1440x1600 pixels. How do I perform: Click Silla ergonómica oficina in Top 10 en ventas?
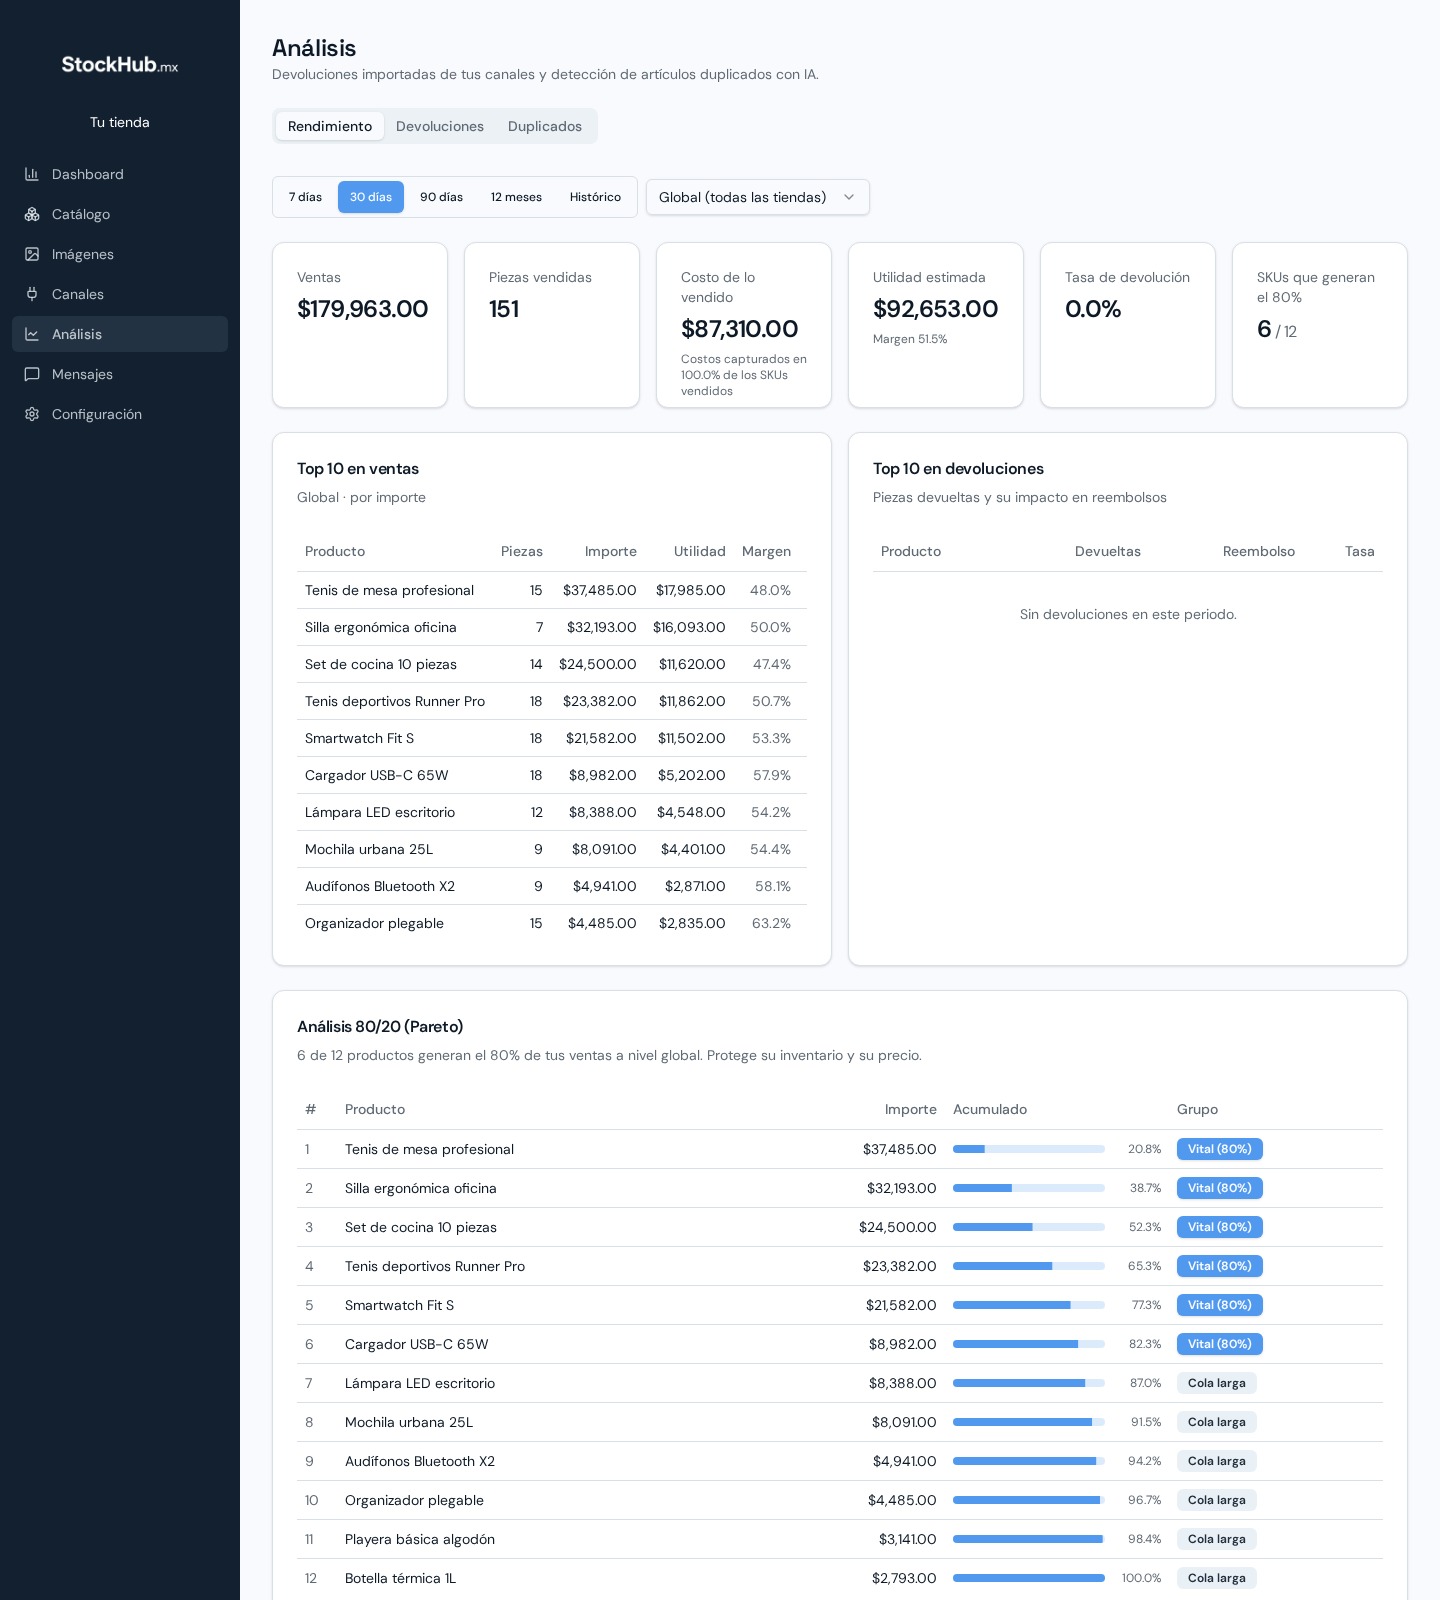click(381, 627)
